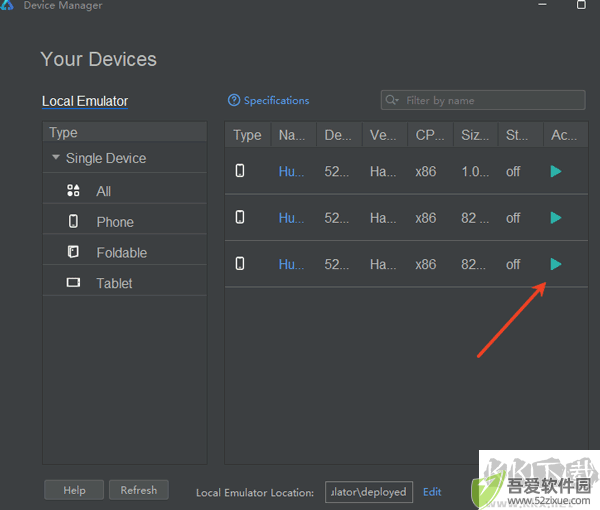The image size is (600, 510).
Task: Sort by the CP... column header
Action: tap(430, 135)
